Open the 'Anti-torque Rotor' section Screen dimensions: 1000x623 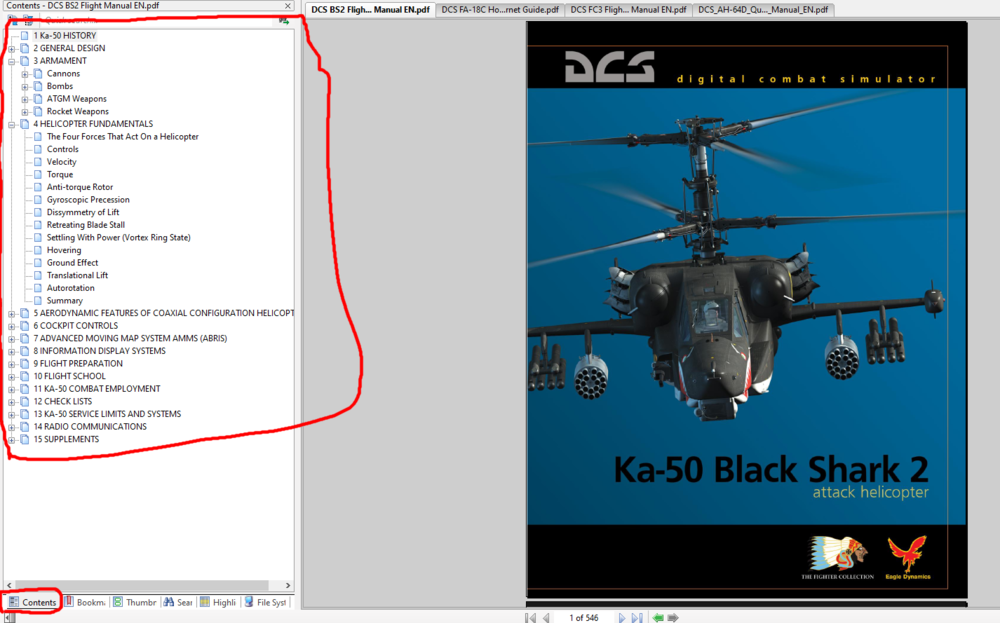[x=80, y=187]
